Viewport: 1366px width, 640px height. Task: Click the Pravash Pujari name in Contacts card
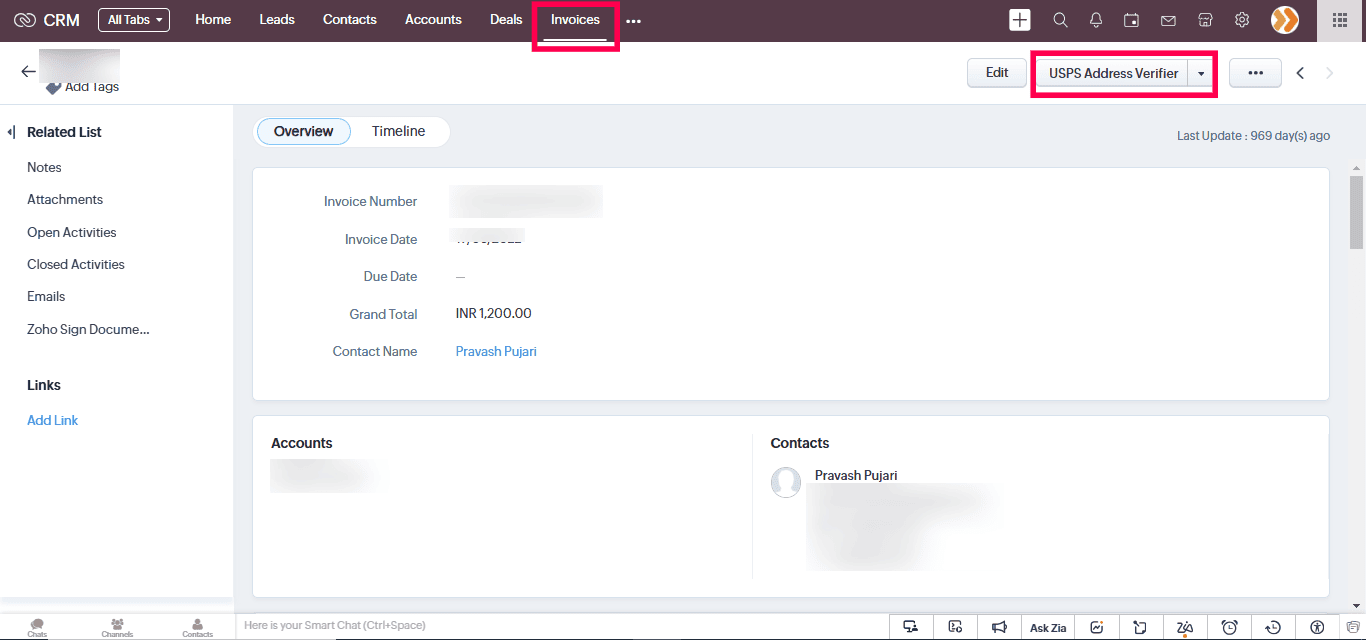click(856, 476)
